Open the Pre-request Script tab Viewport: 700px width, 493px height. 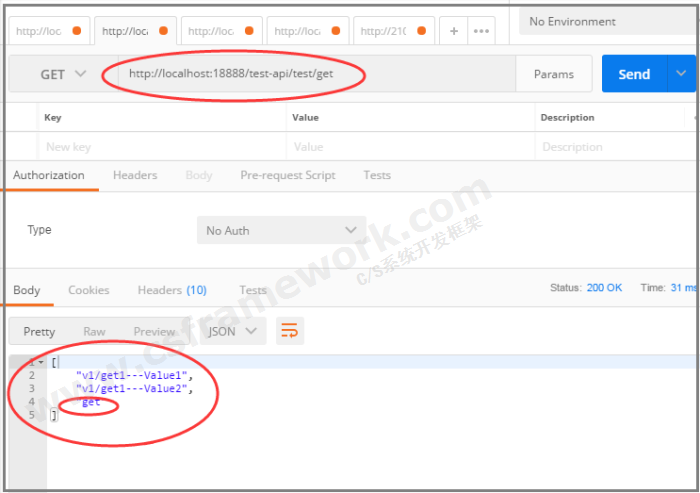pyautogui.click(x=288, y=175)
